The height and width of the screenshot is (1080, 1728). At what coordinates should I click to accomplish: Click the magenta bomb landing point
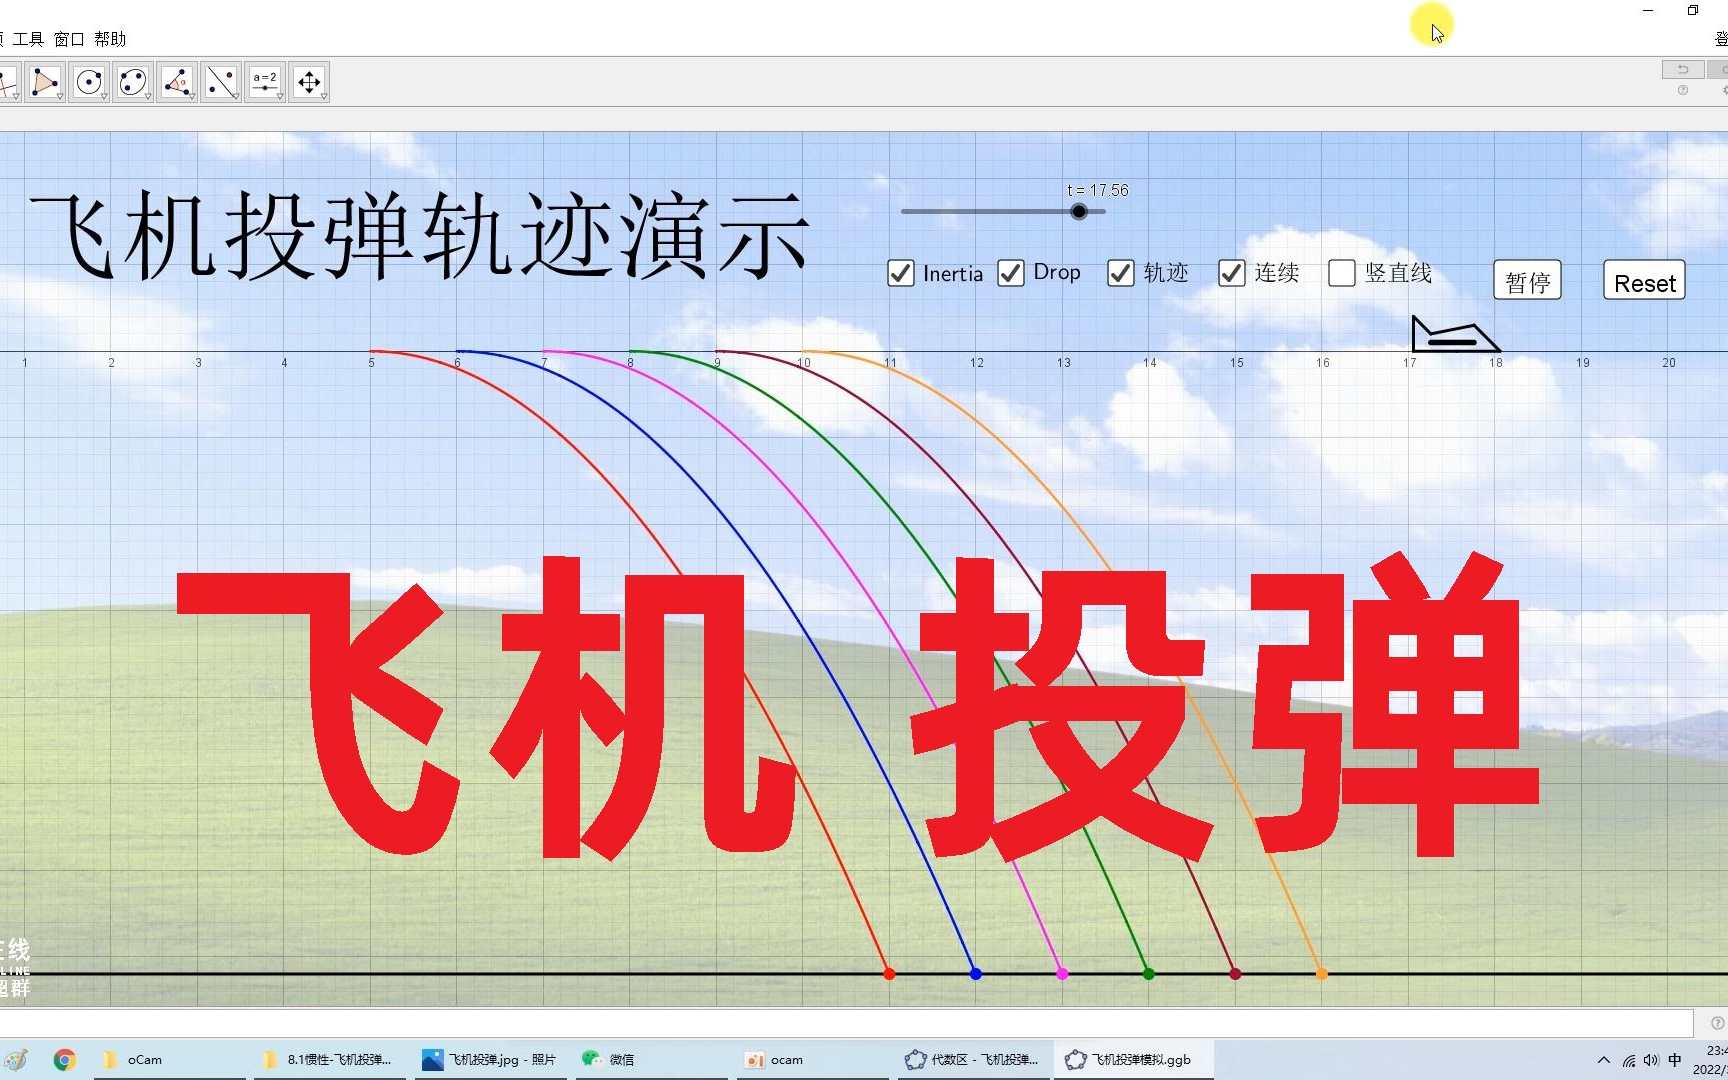click(1062, 974)
